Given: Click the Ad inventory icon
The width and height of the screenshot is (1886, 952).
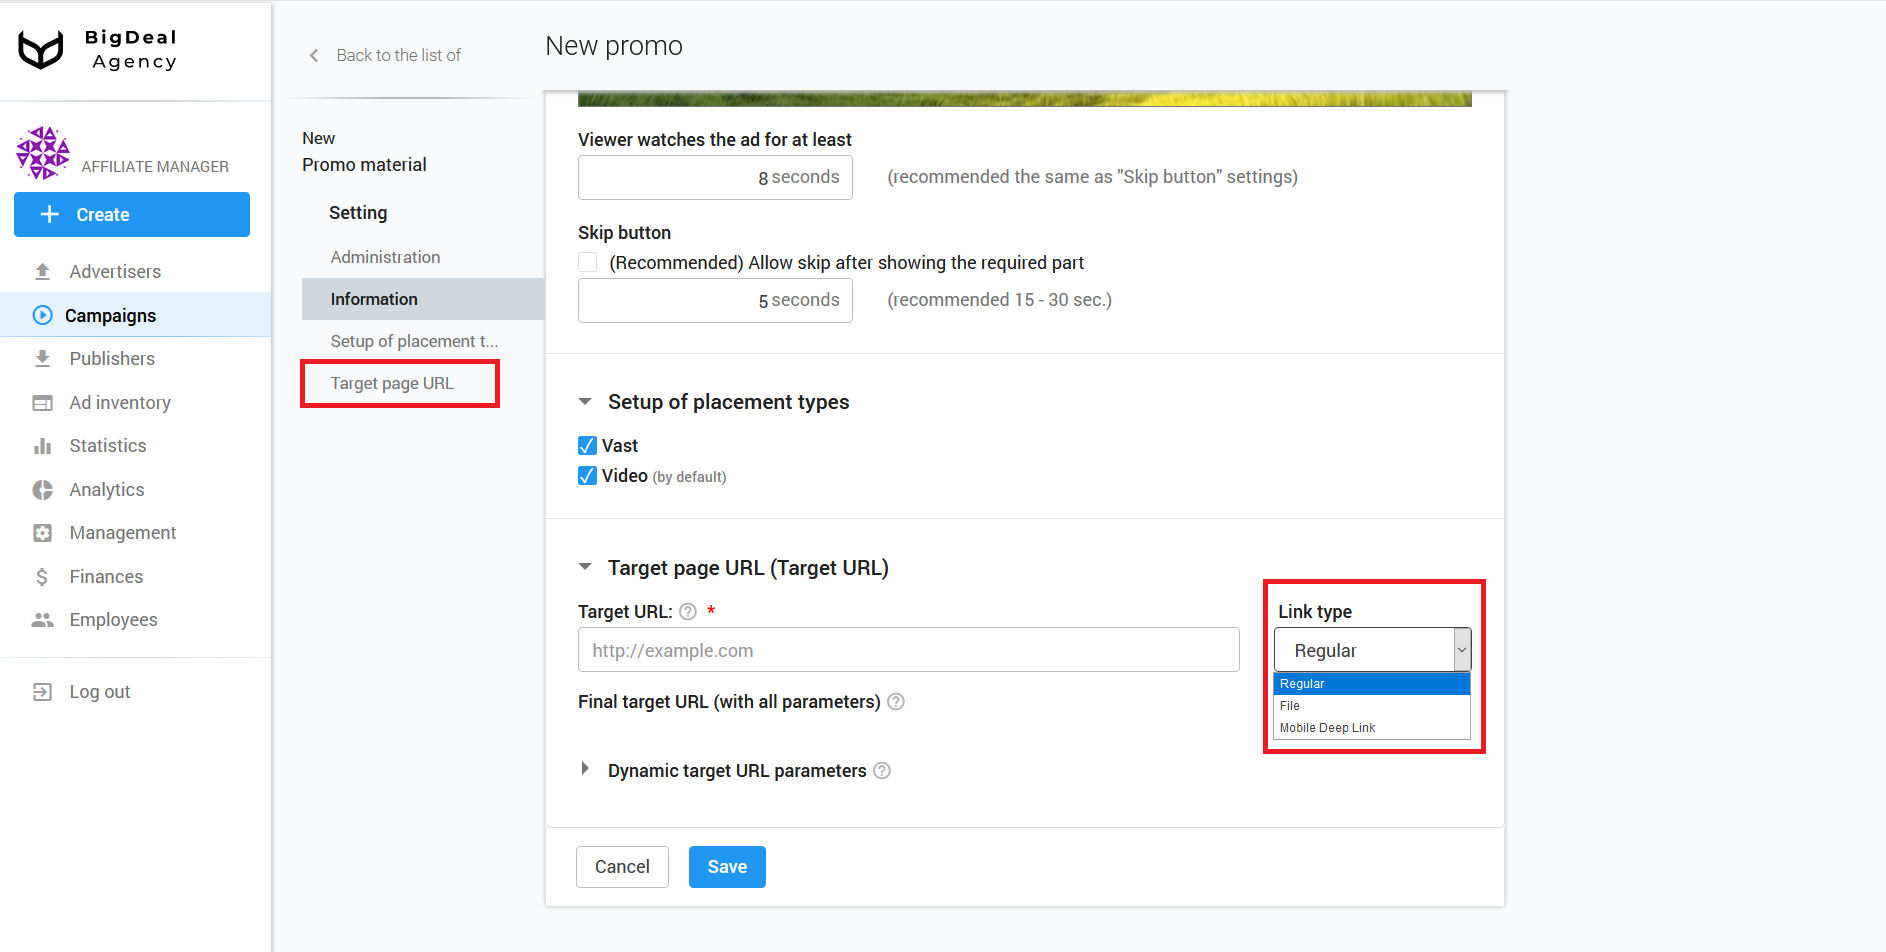Looking at the screenshot, I should coord(42,403).
